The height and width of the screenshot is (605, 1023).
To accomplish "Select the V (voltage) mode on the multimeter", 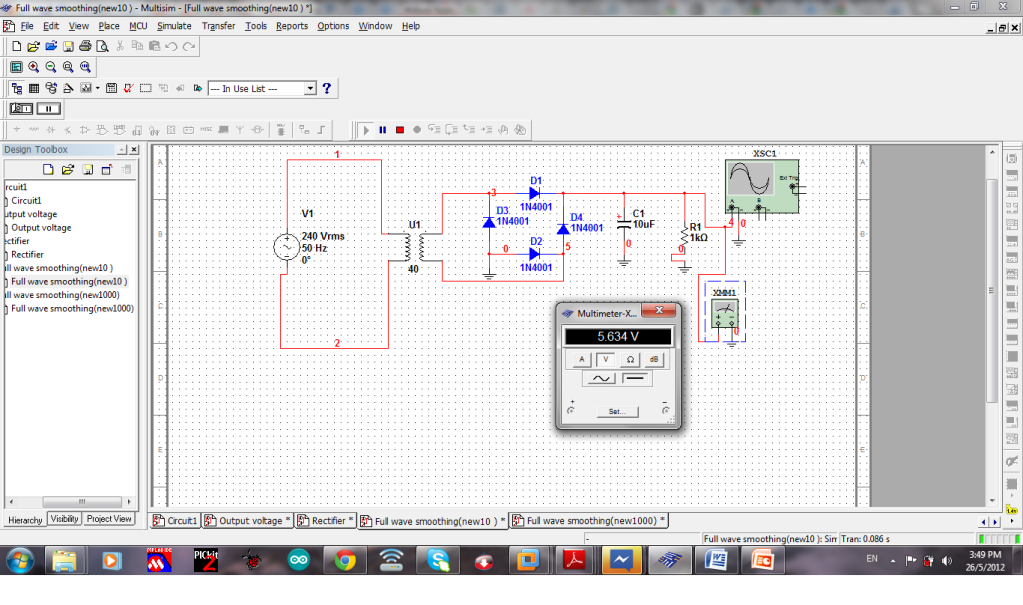I will tap(605, 360).
